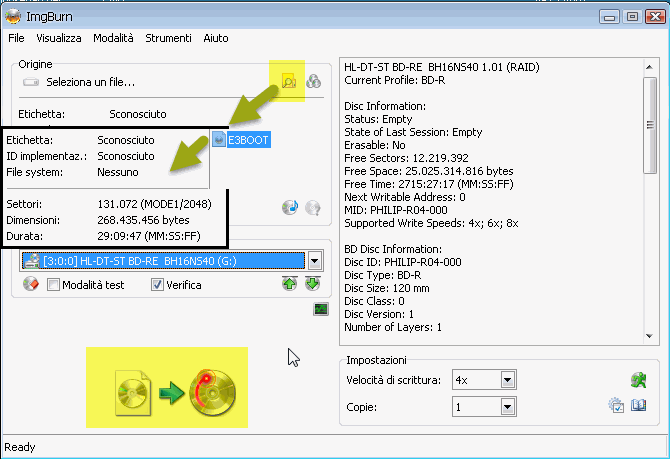Open the Velocità di scrittura dropdown
Viewport: 670px width, 459px height.
508,380
